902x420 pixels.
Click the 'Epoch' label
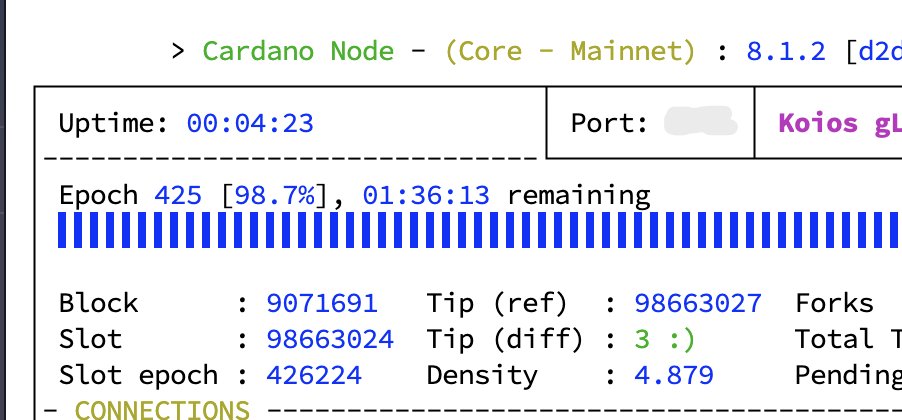(98, 196)
